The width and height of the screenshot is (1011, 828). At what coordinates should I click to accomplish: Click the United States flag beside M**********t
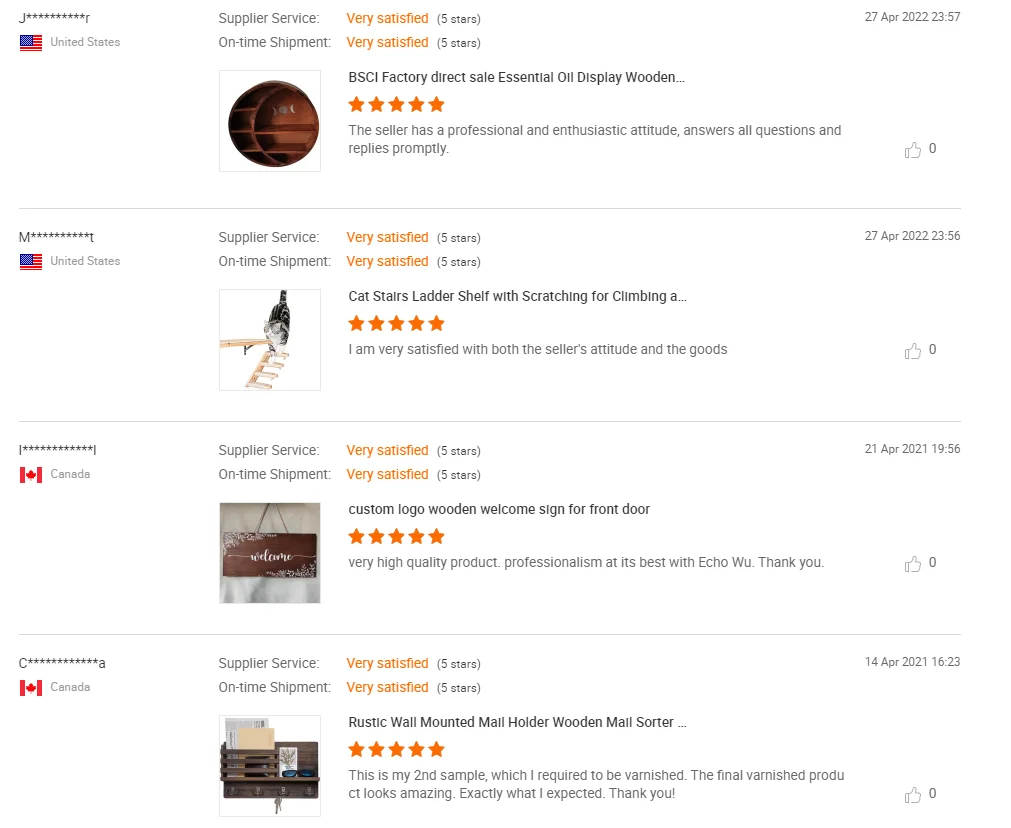(31, 262)
